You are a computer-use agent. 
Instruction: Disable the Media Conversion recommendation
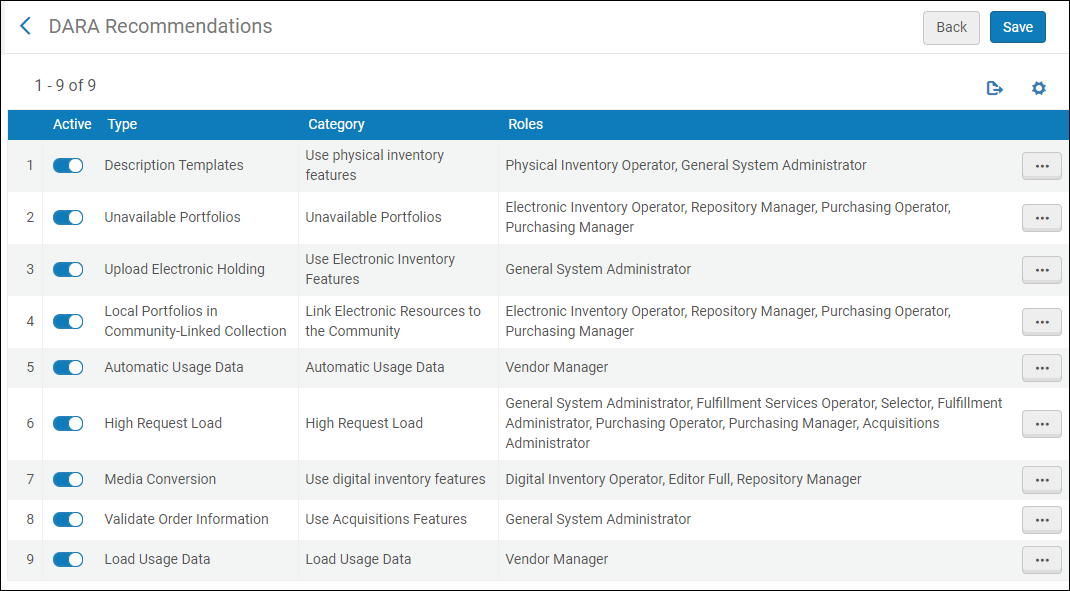[x=68, y=480]
